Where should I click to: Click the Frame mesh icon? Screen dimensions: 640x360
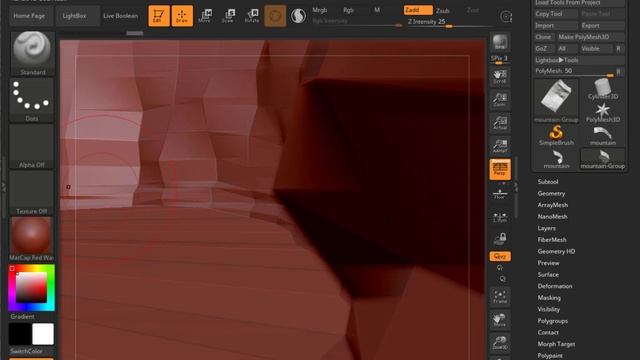[x=500, y=297]
